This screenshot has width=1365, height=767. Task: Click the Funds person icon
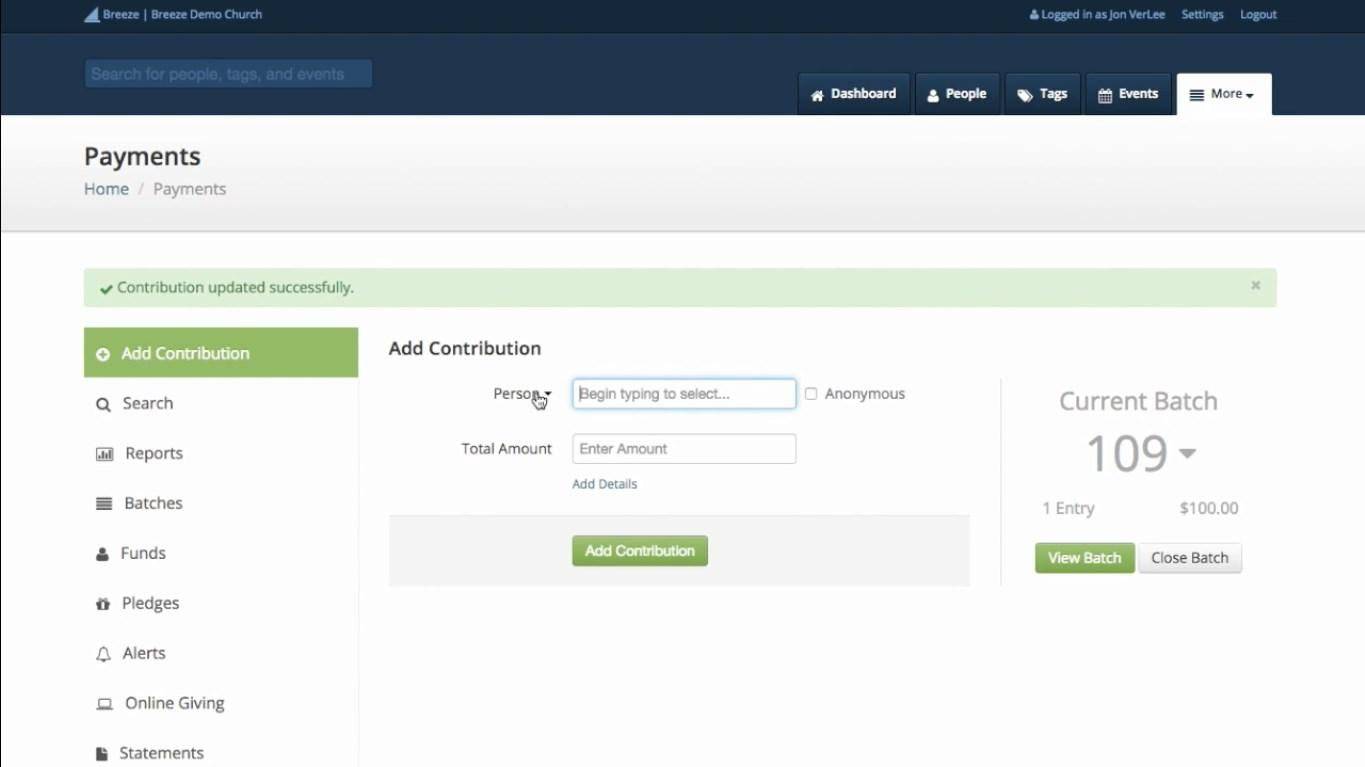click(x=102, y=554)
